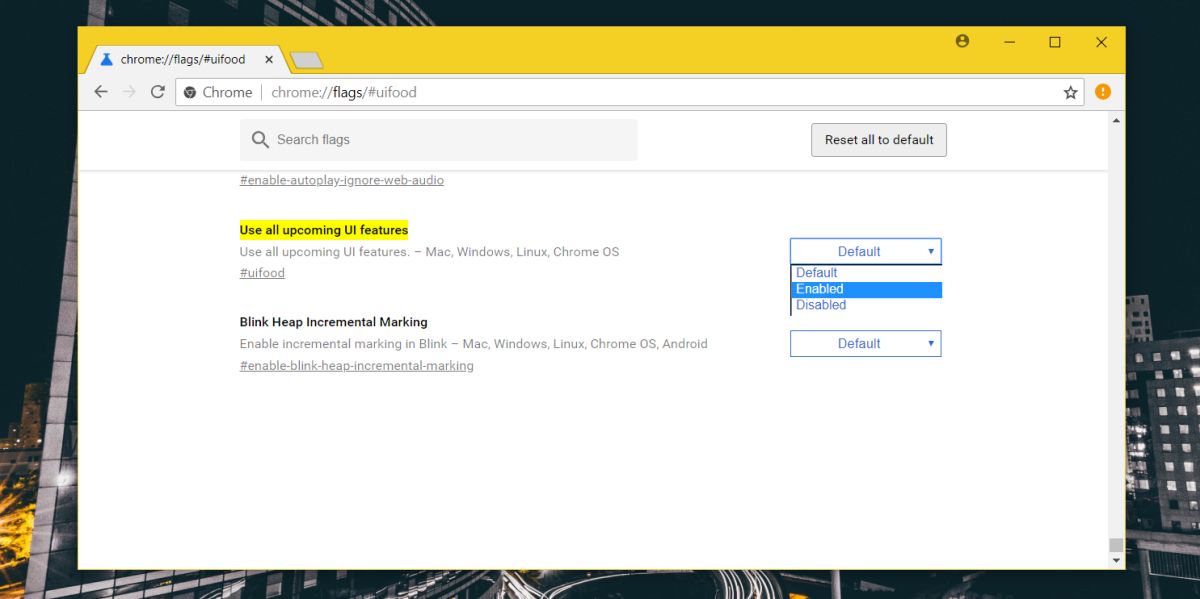
Task: Click the page reload icon
Action: [158, 91]
